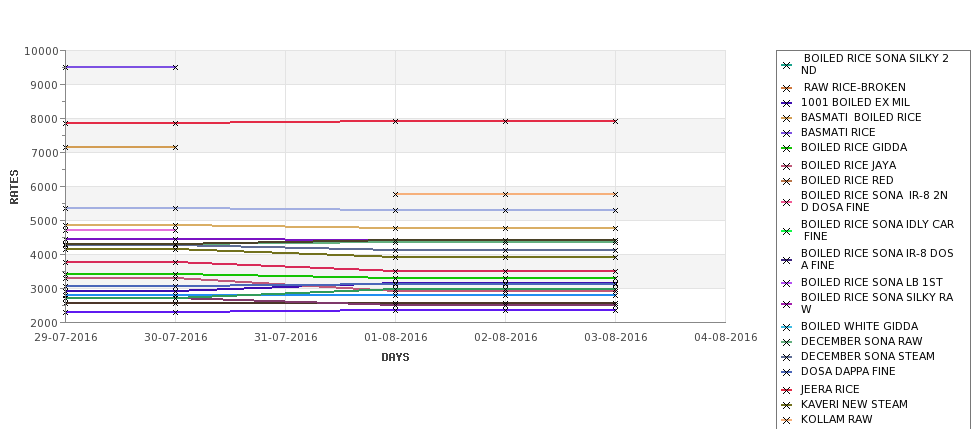Screen dimensions: 975x429
Task: Click BOILED RICE SONA IR-8 DOSA FINE label
Action: (877, 259)
